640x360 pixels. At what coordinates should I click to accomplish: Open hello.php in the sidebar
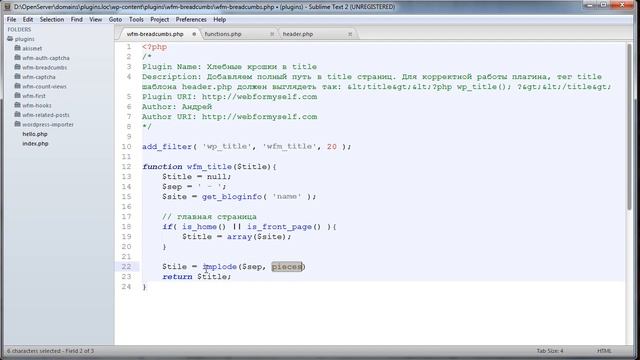pos(35,134)
